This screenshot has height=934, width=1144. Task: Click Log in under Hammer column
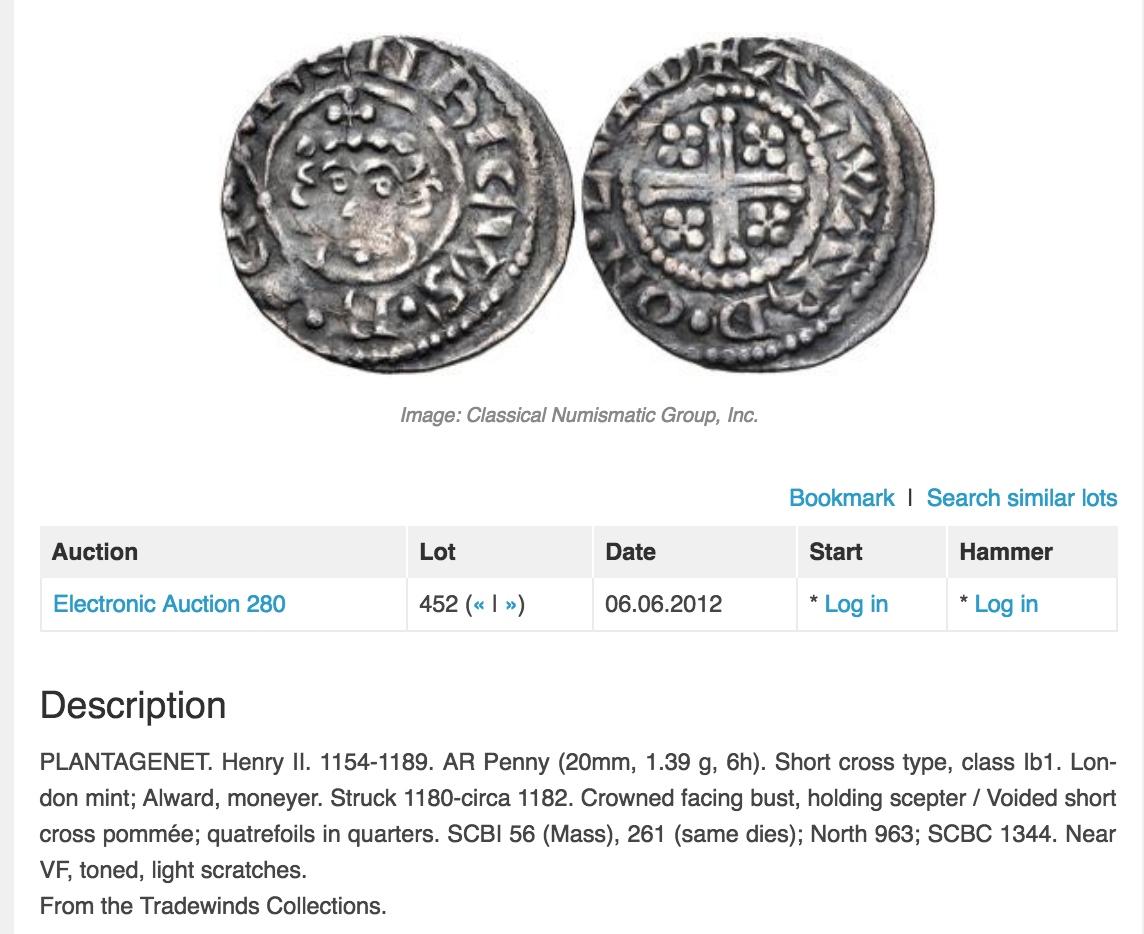tap(1006, 604)
